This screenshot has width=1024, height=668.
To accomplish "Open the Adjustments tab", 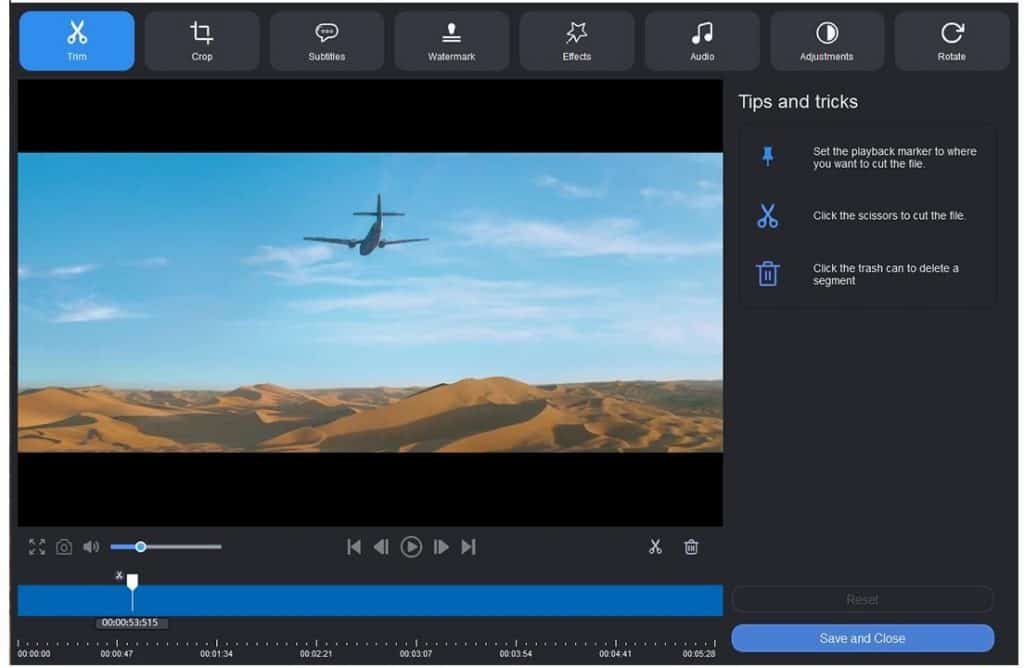I will tap(827, 41).
